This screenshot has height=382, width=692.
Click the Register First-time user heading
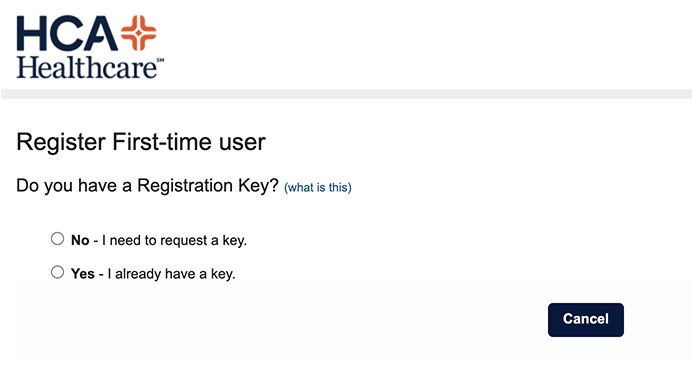click(x=141, y=142)
